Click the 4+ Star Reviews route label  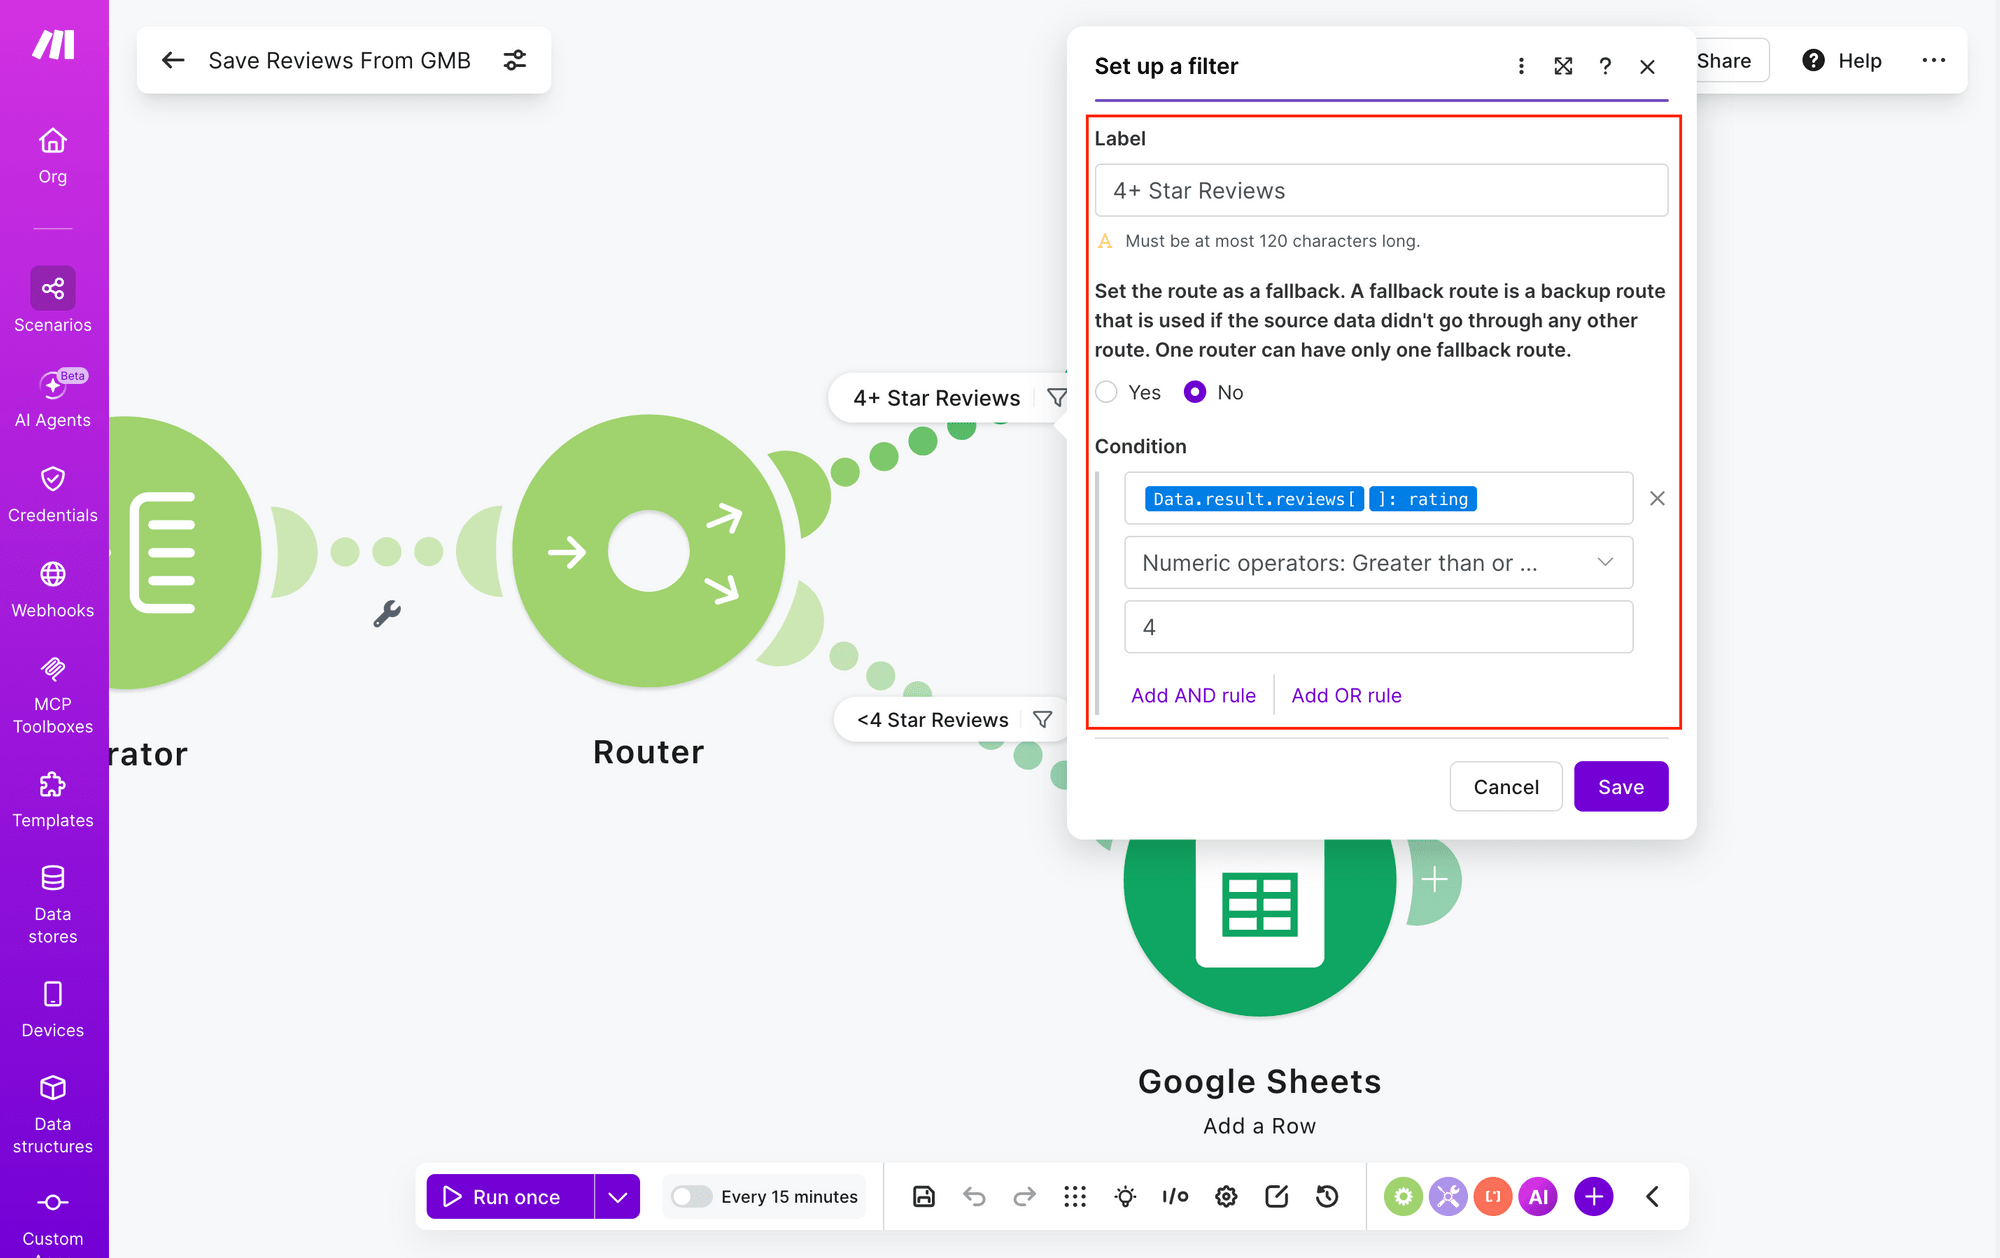coord(936,398)
